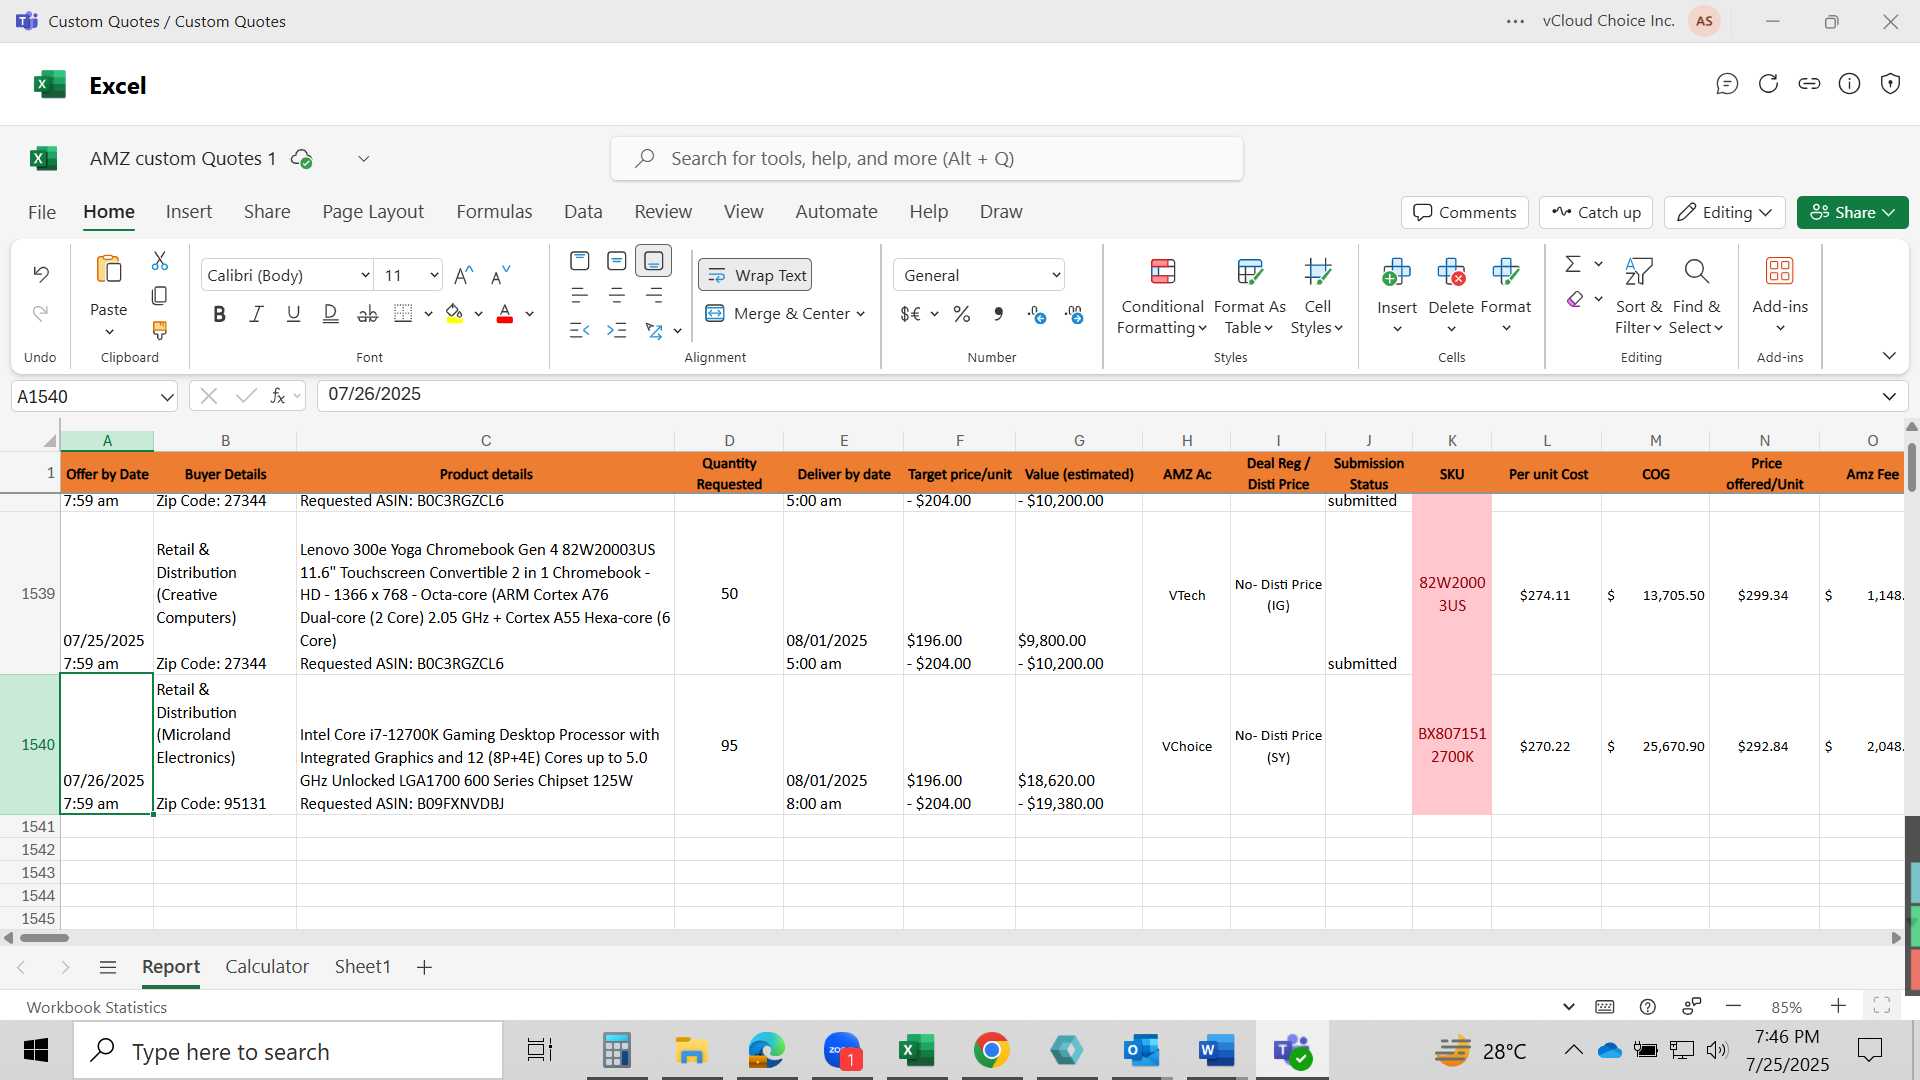Expand the formula bar
This screenshot has width=1920, height=1080.
[1889, 396]
